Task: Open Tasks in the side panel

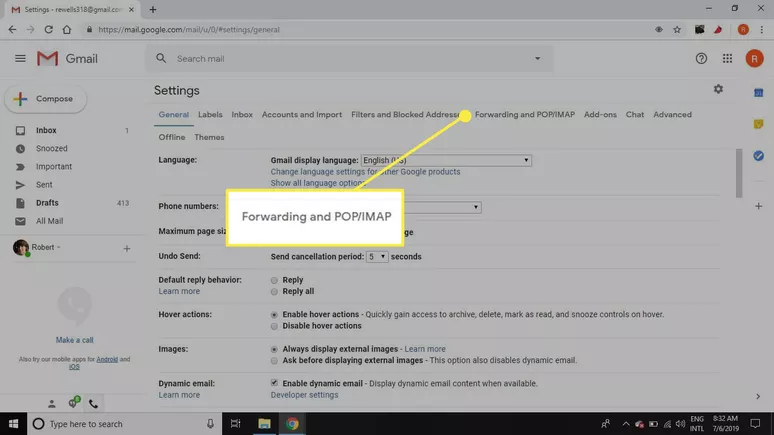Action: pyautogui.click(x=759, y=156)
